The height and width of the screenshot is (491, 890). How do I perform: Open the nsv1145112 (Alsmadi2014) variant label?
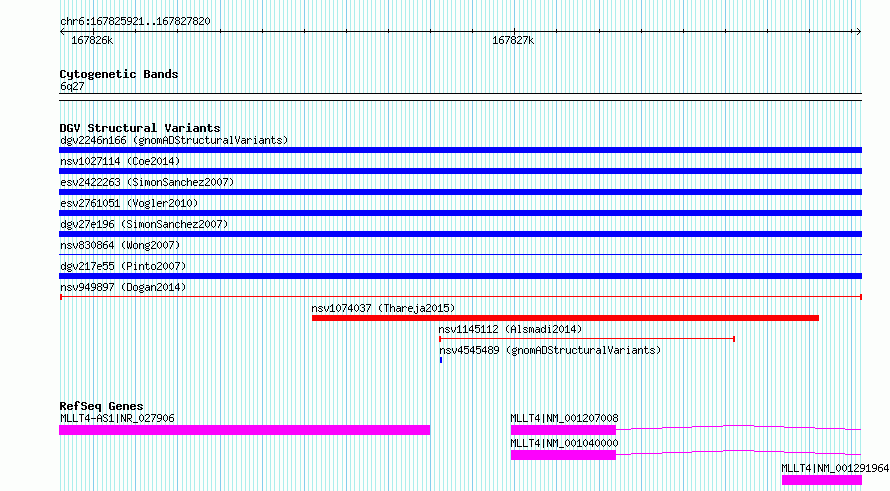click(510, 329)
